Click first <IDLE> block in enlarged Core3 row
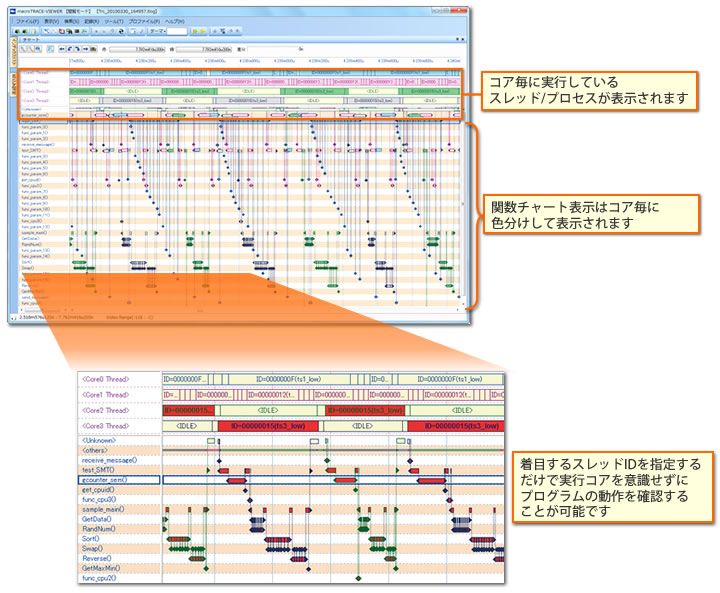Image resolution: width=720 pixels, height=593 pixels. click(x=187, y=426)
